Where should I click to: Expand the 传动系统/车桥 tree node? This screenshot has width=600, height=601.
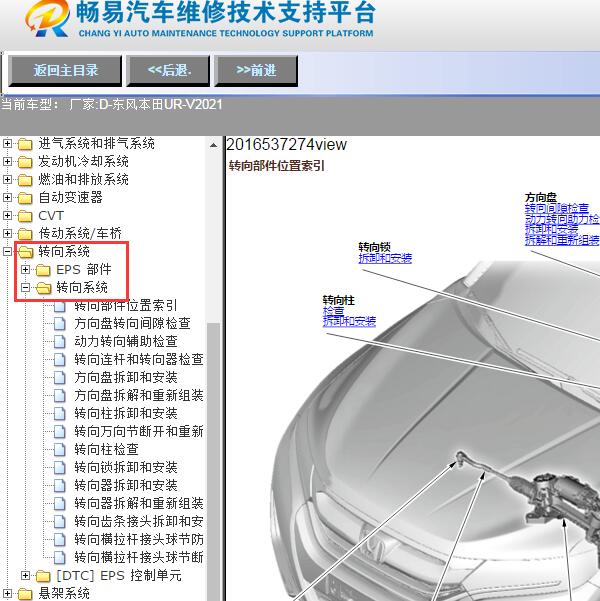pyautogui.click(x=7, y=233)
